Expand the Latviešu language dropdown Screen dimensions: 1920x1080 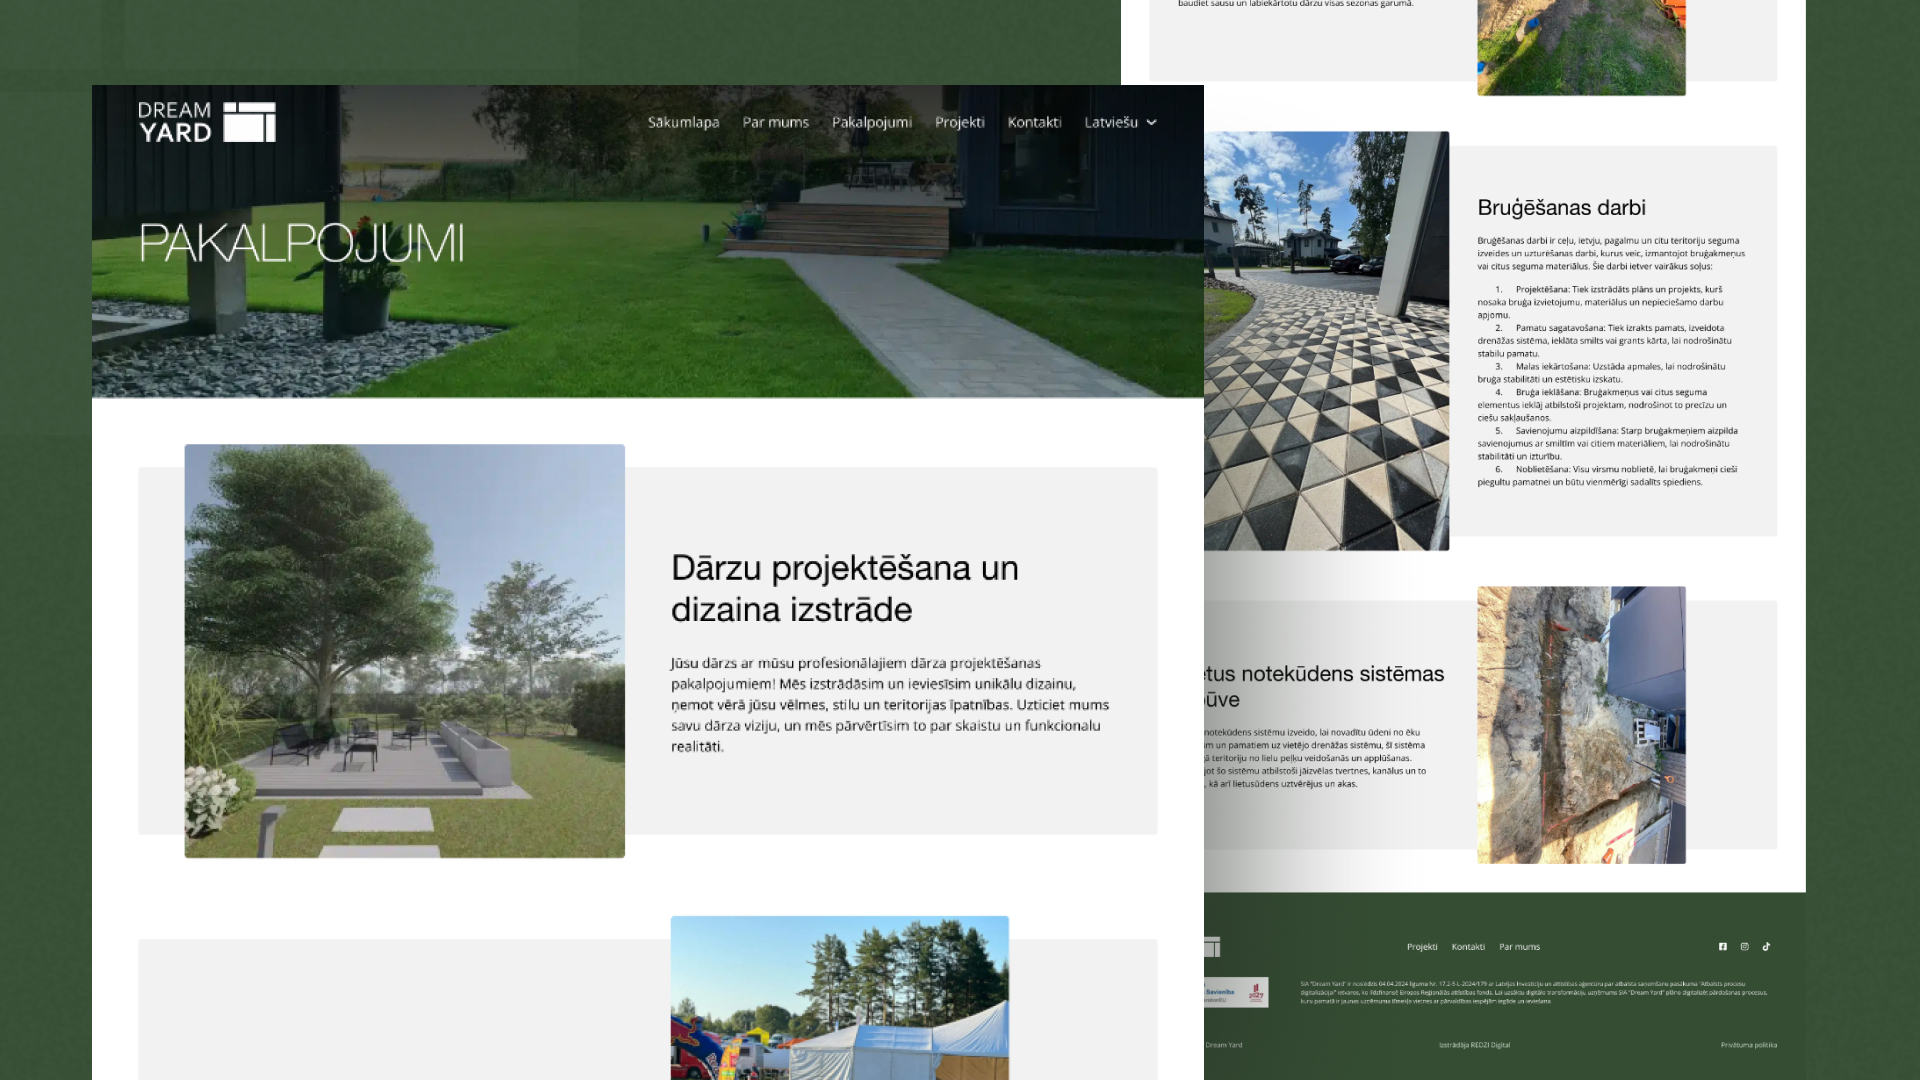[x=1121, y=122]
